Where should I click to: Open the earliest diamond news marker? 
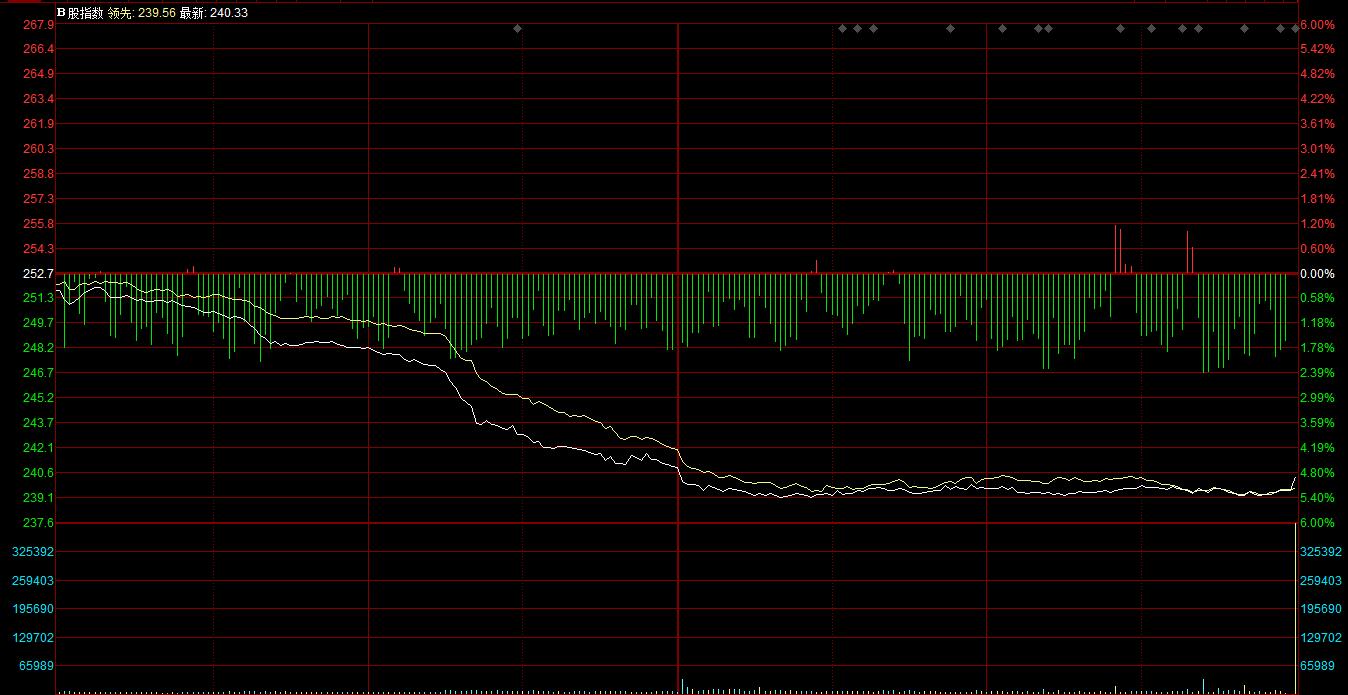pos(517,28)
